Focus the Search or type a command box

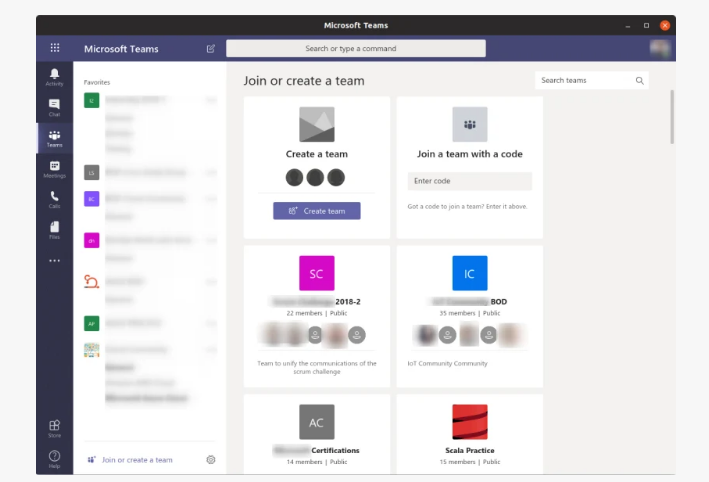point(356,48)
